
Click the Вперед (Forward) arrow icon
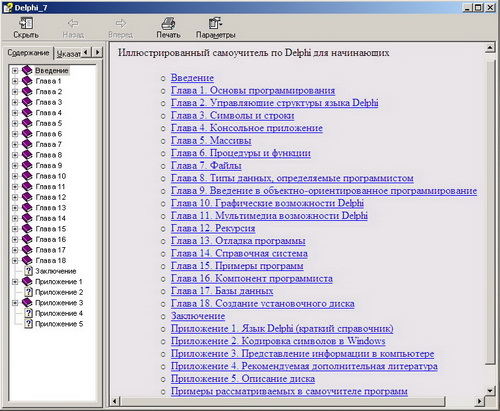click(121, 23)
